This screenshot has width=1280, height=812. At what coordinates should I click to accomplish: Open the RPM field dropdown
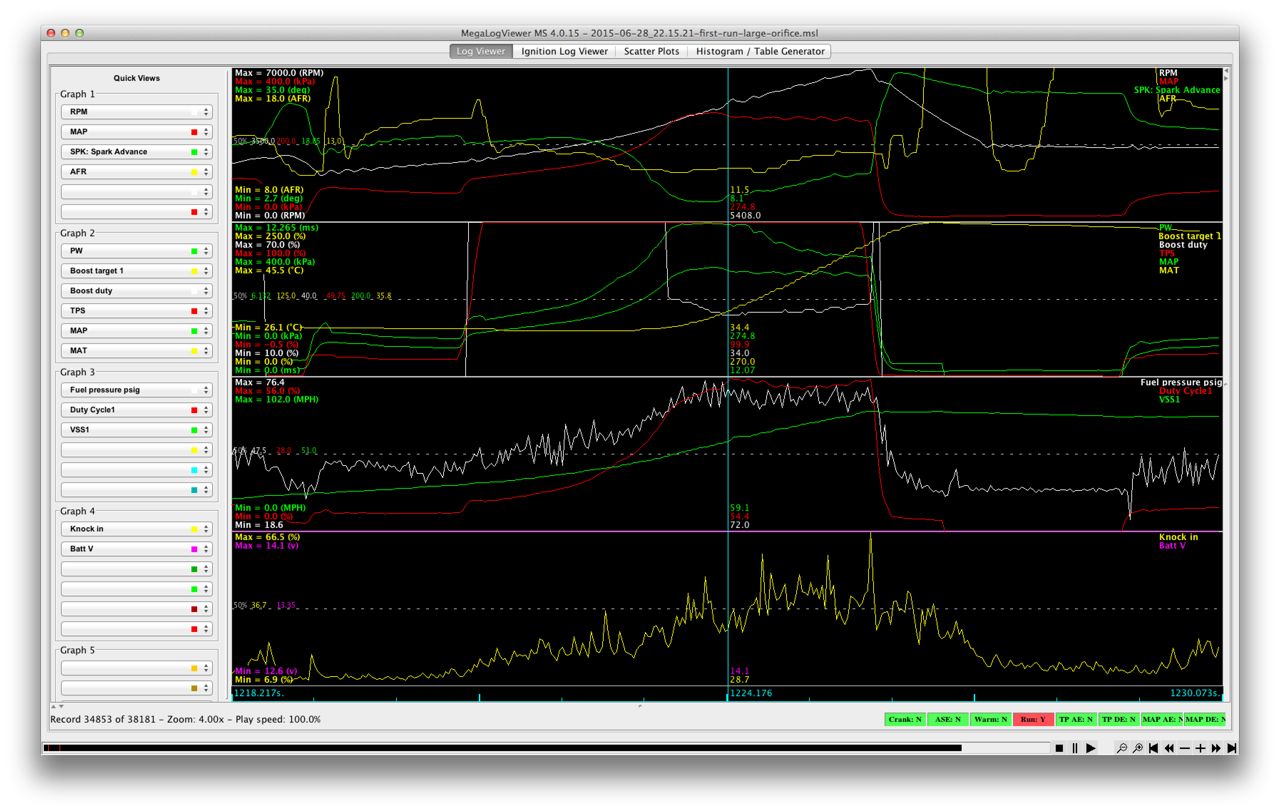tap(135, 112)
